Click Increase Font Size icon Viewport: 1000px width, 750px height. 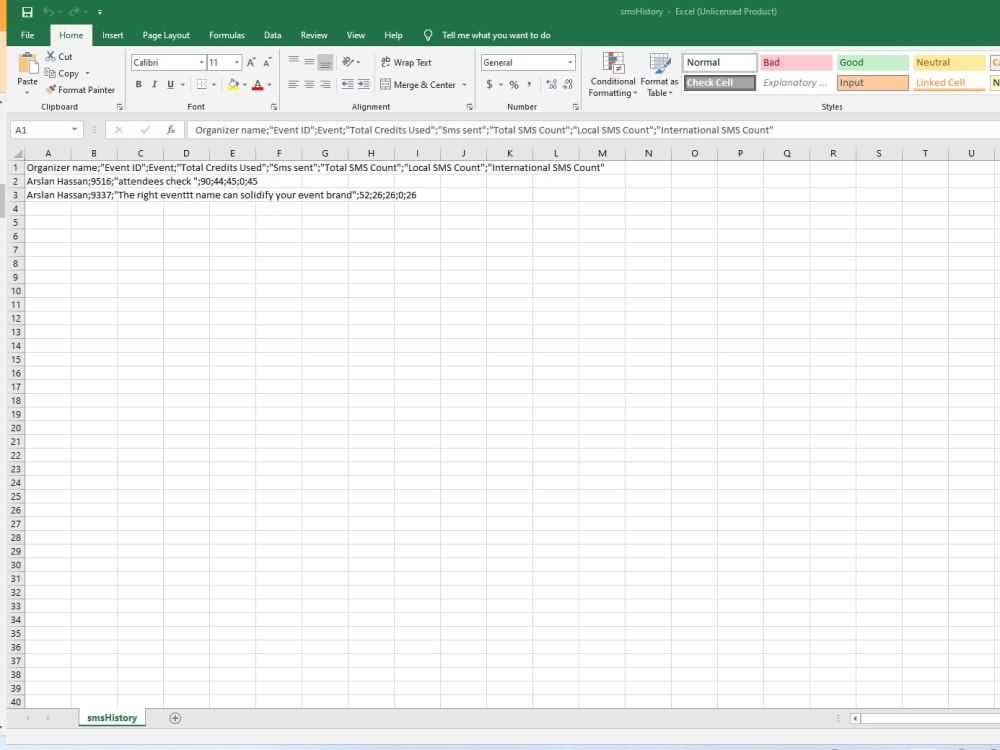[251, 62]
